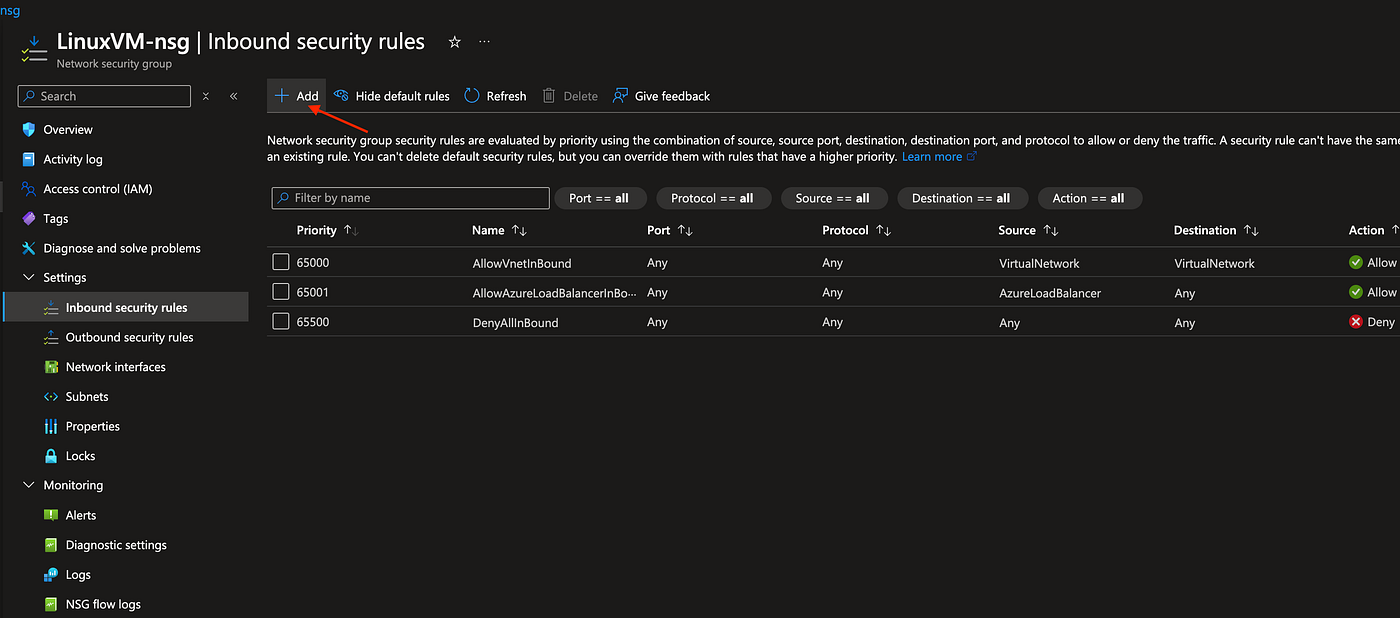Collapse the sidebar with double chevron icon
The image size is (1400, 618).
(233, 96)
